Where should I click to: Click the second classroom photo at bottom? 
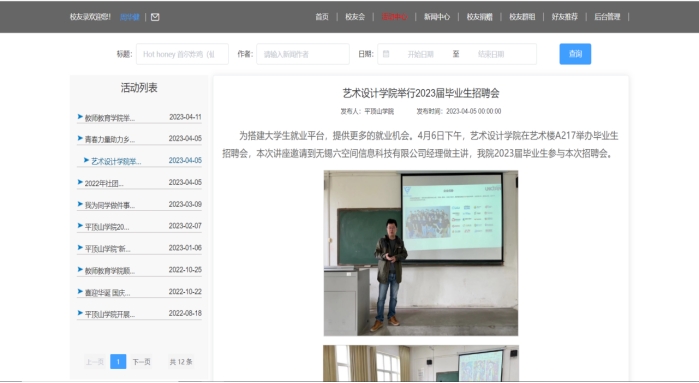421,363
